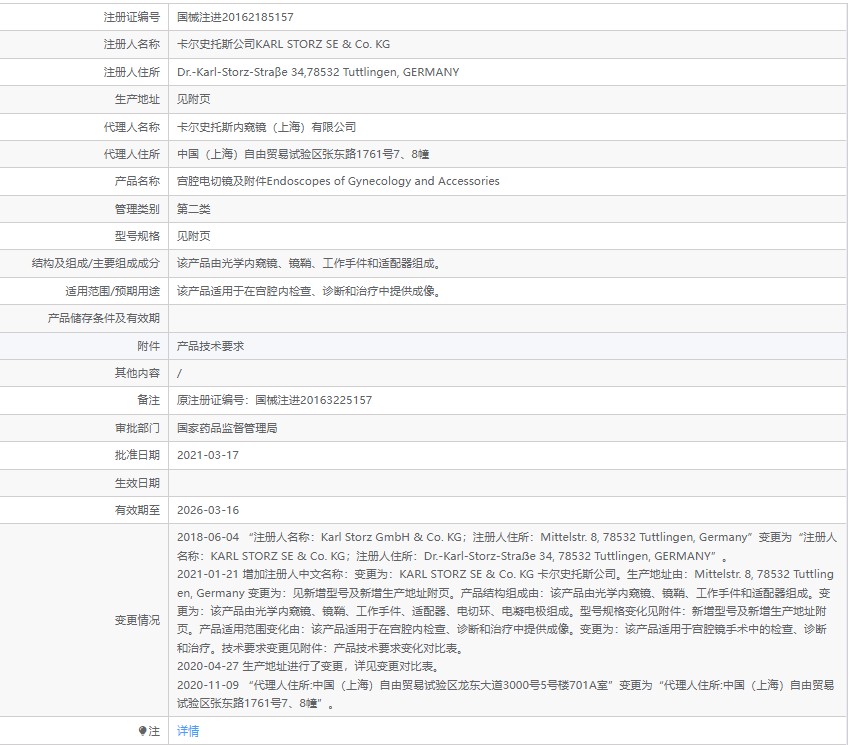Select registrant name 卡尔史托斯公司KARL STORZ SE & Co. KG
The height and width of the screenshot is (745, 850).
283,44
